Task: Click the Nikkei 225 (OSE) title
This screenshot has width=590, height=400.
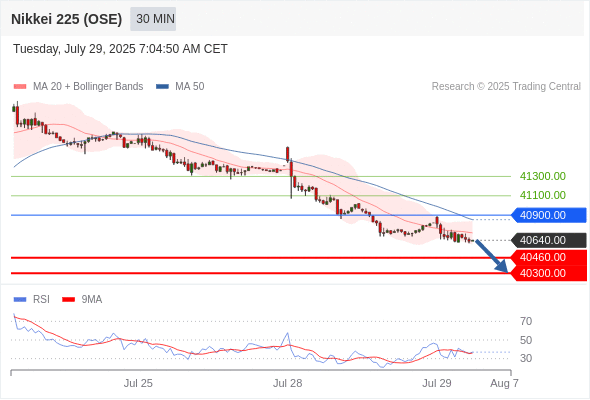Action: point(67,19)
